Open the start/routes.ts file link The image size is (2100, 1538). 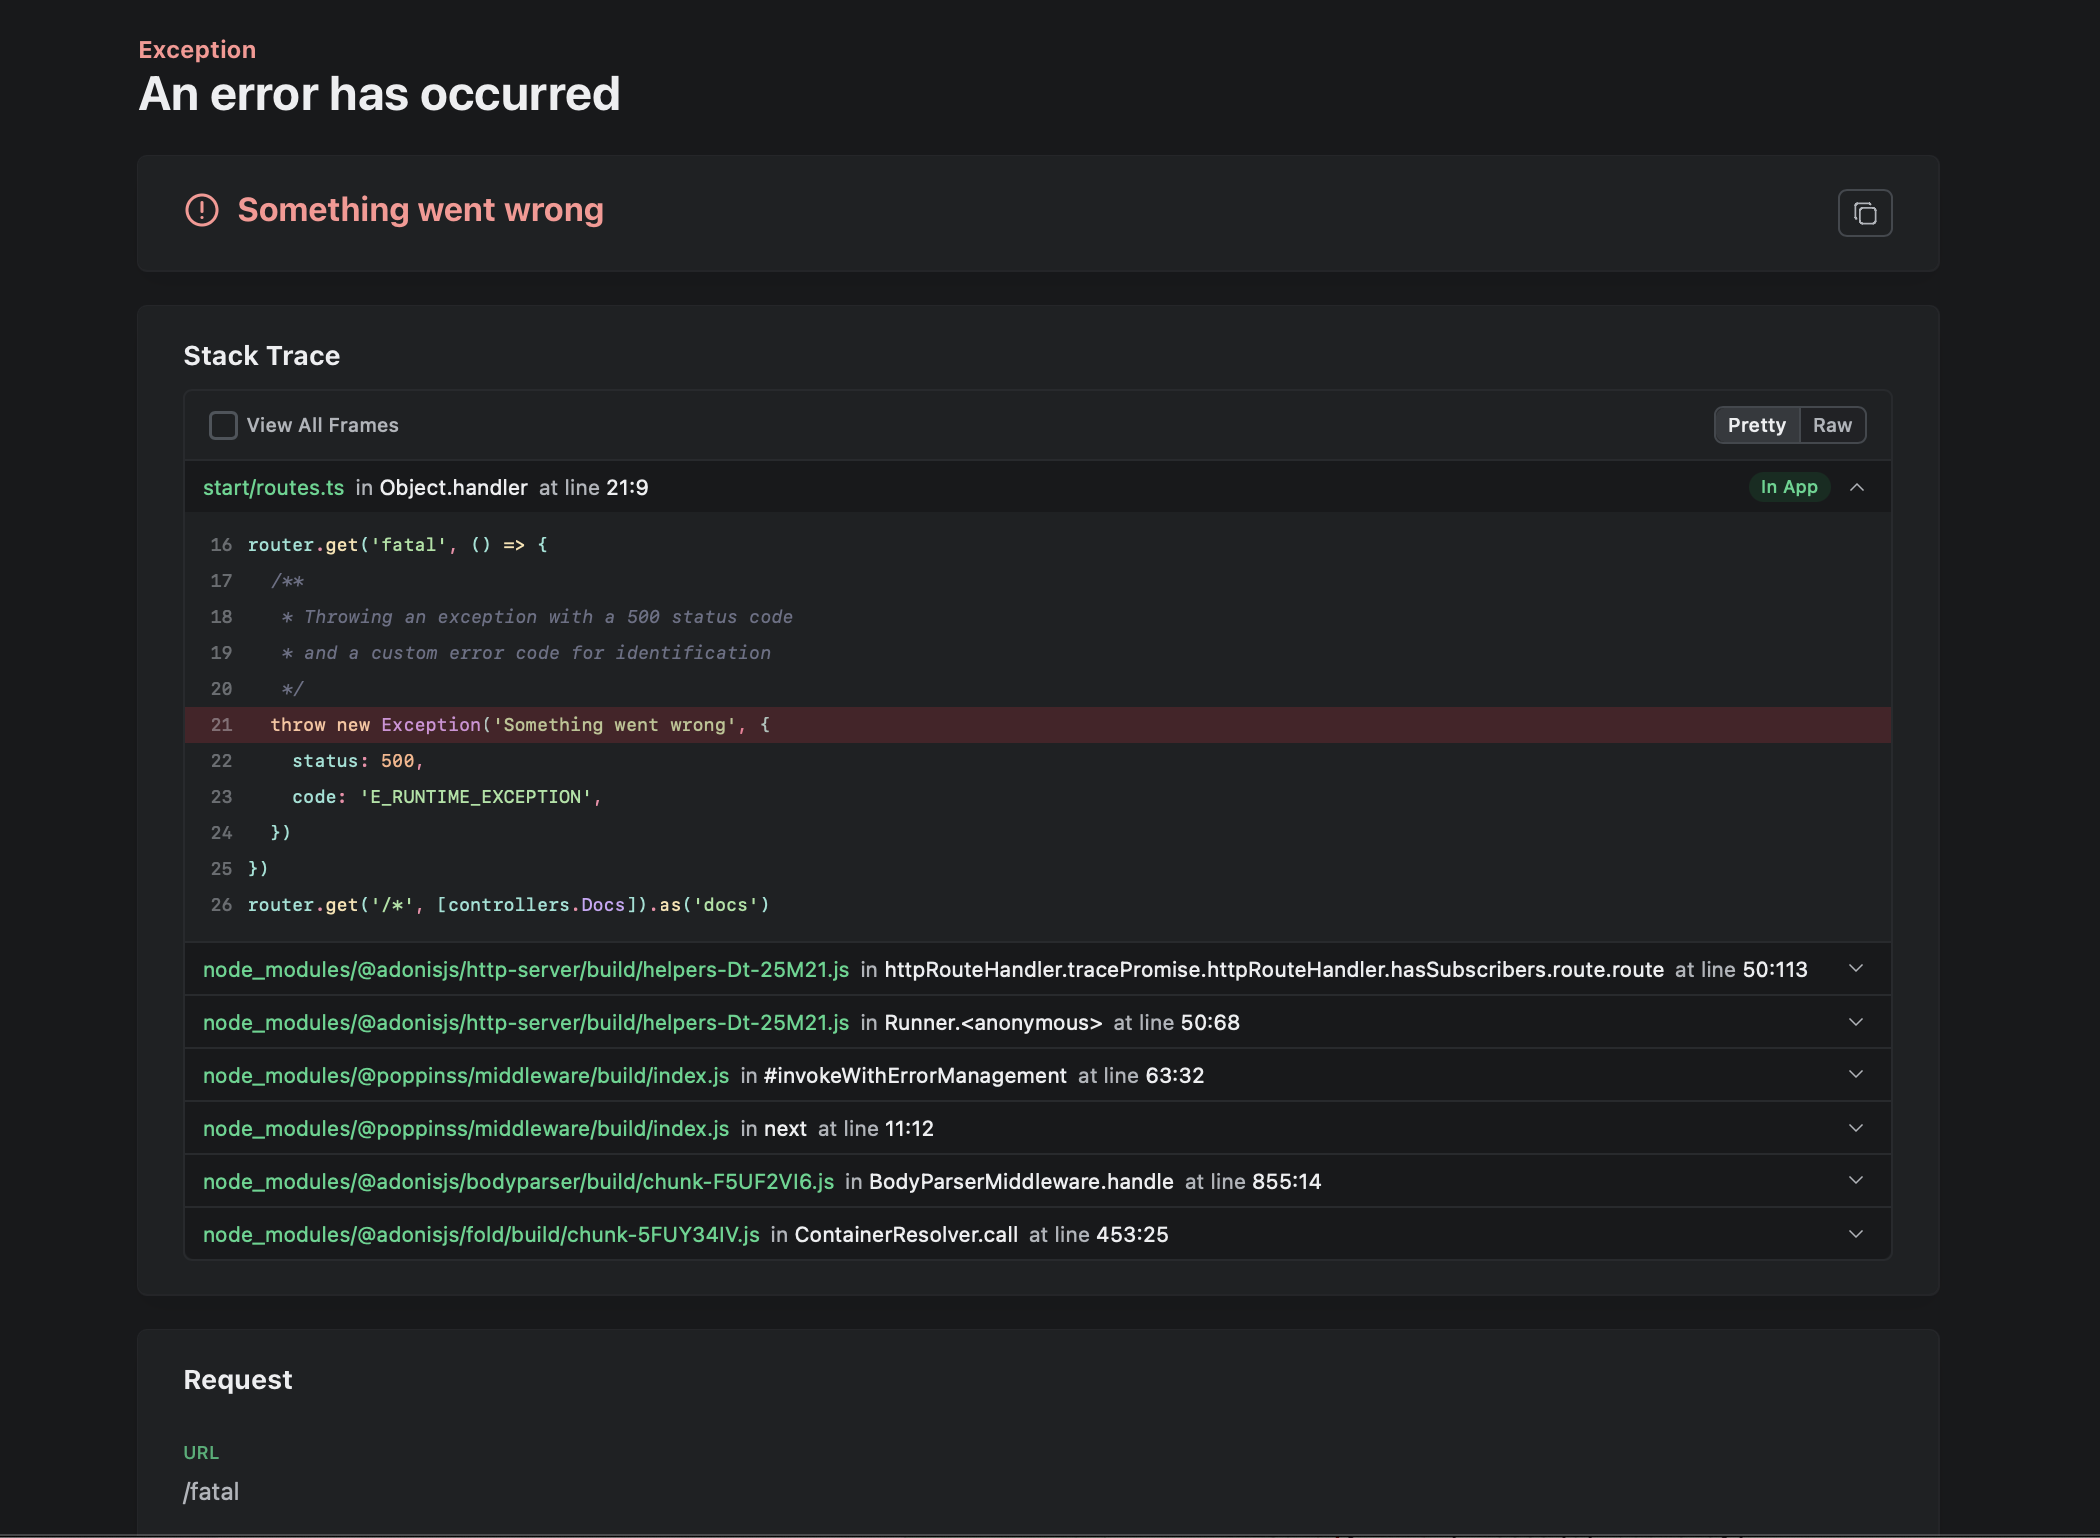coord(273,488)
